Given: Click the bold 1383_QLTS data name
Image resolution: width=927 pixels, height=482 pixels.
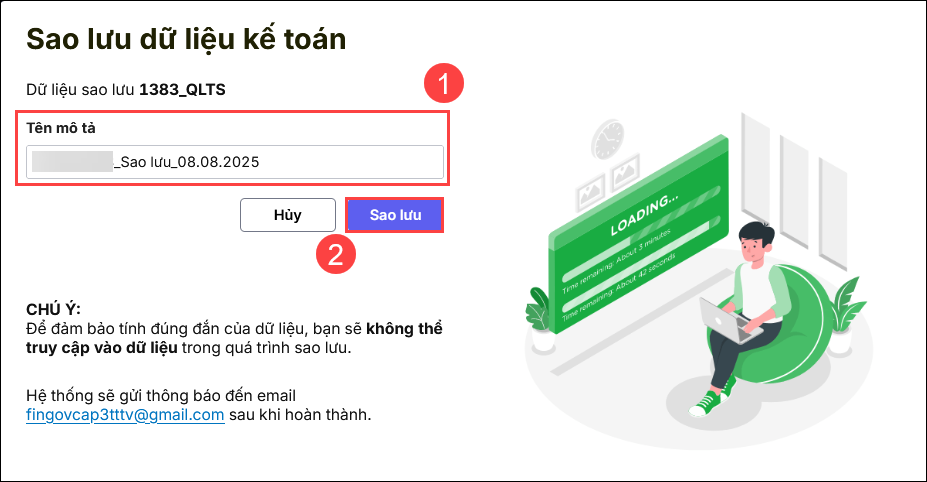Looking at the screenshot, I should pos(182,89).
